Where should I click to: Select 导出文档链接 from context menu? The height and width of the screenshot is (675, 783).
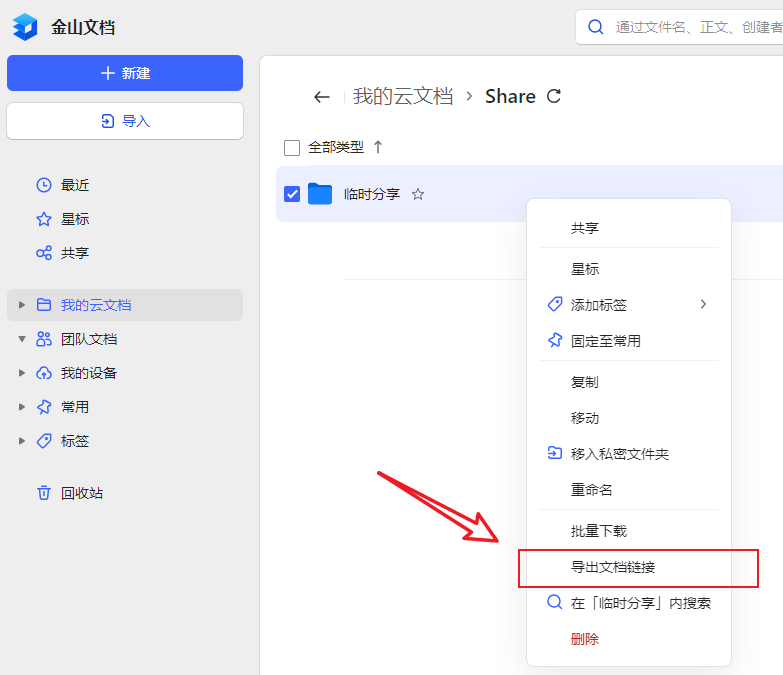pos(613,567)
